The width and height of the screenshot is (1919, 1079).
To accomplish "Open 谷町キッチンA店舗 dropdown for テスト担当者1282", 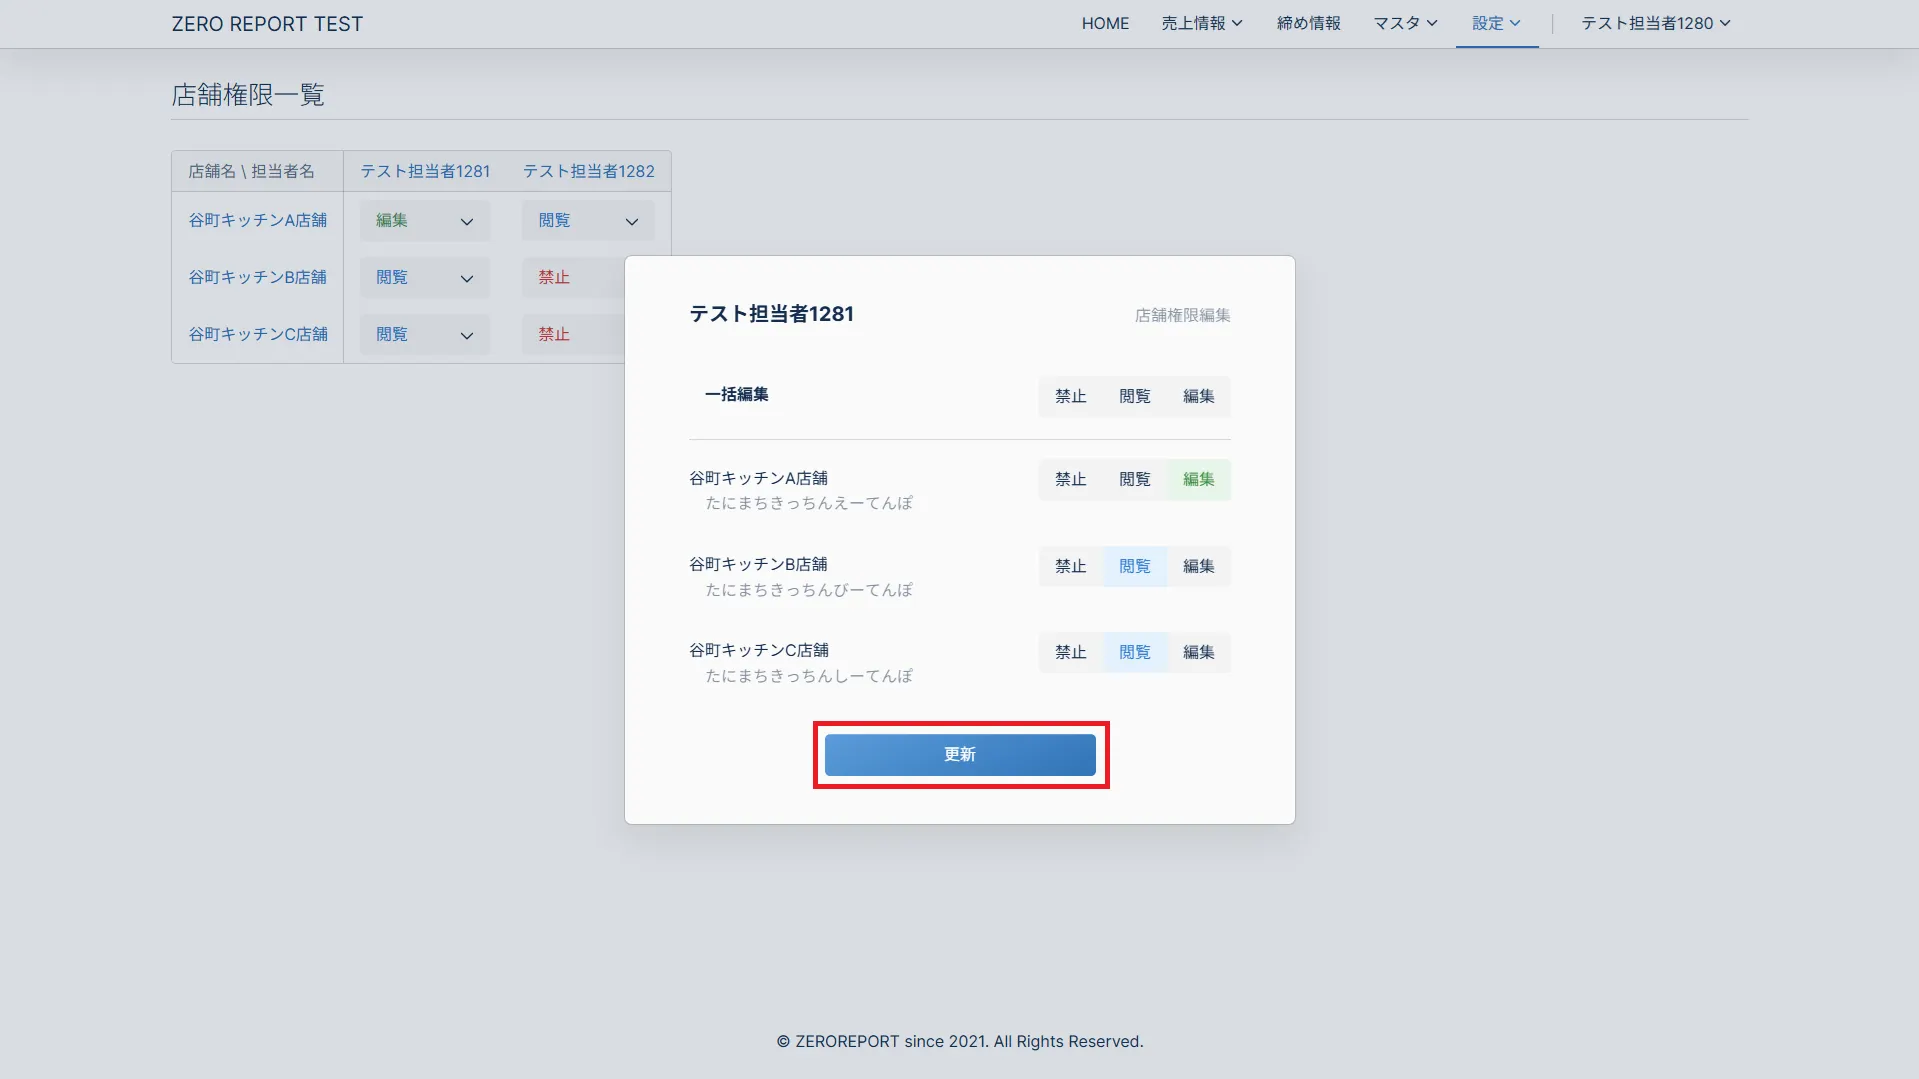I will (587, 221).
